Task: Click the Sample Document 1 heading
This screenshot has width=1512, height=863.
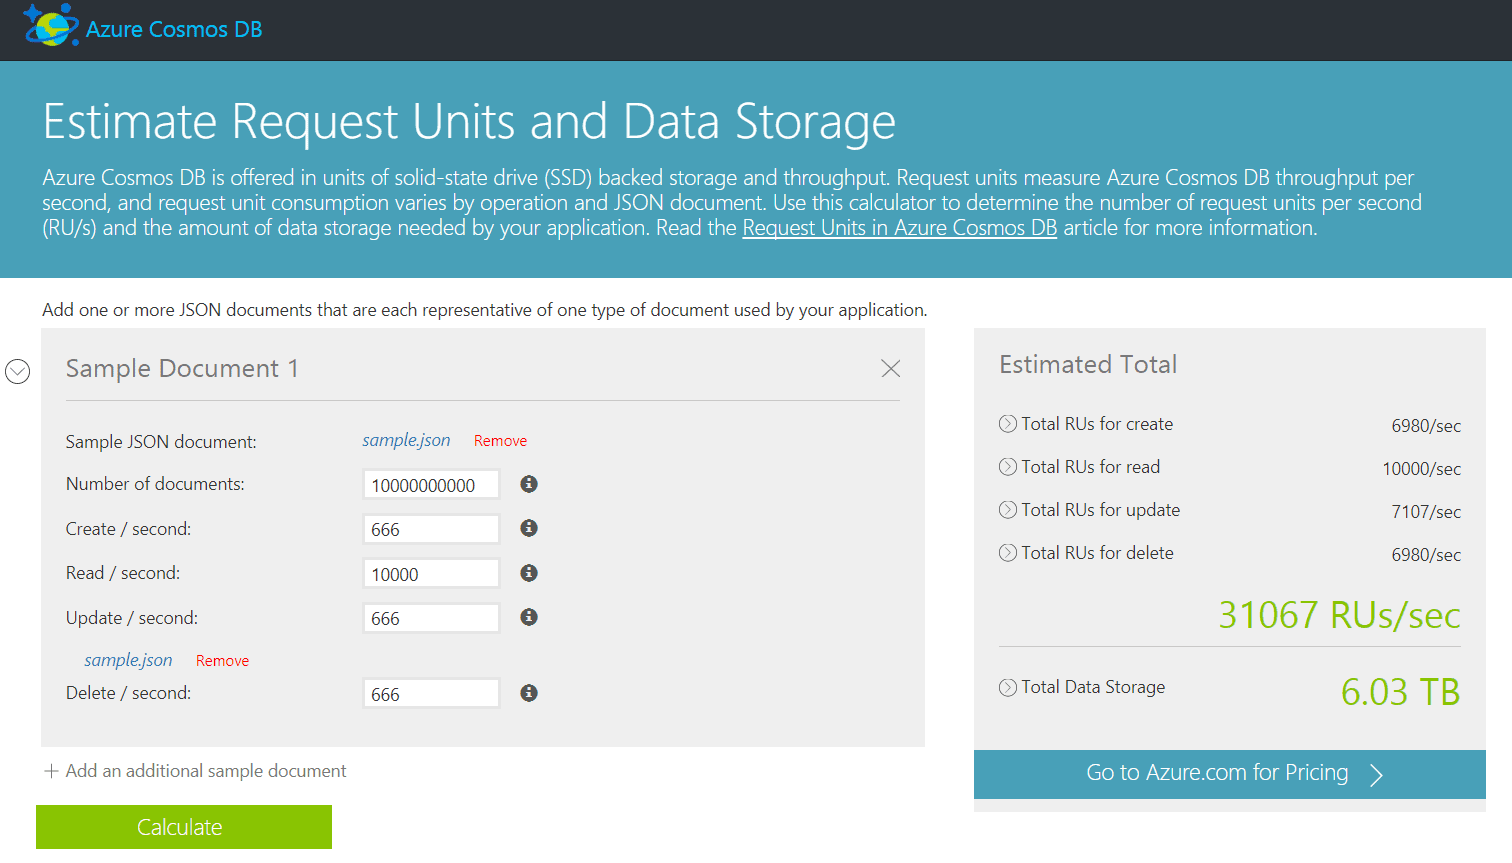Action: click(182, 369)
